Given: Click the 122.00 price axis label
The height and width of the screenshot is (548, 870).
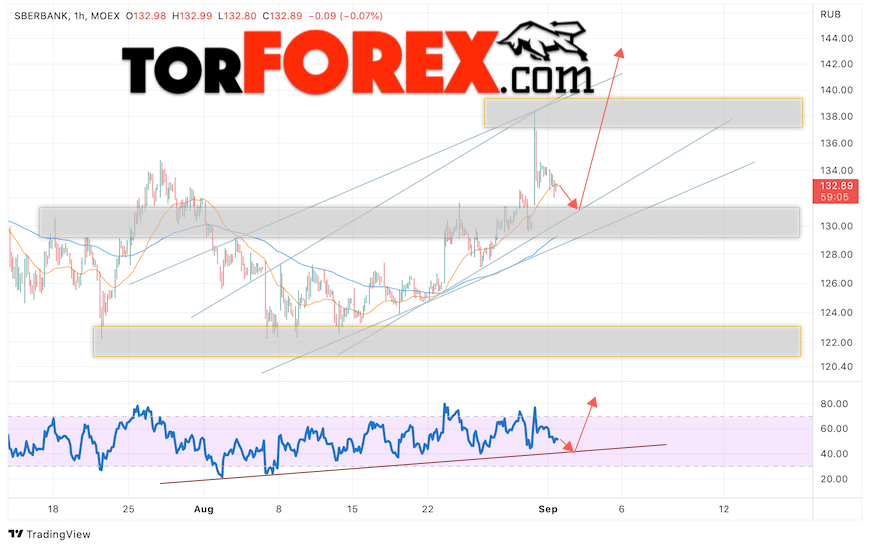Looking at the screenshot, I should 837,343.
